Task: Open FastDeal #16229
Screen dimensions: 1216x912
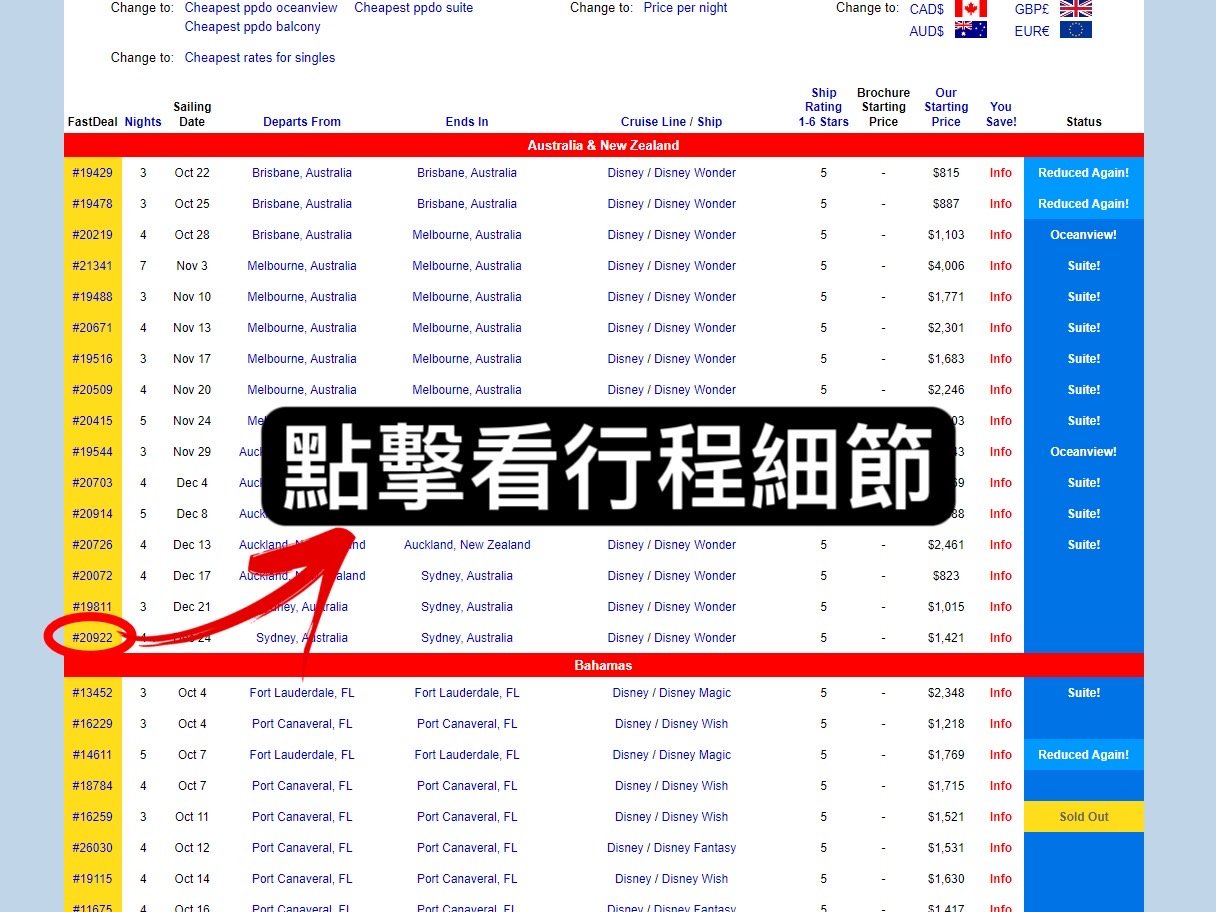Action: (93, 724)
